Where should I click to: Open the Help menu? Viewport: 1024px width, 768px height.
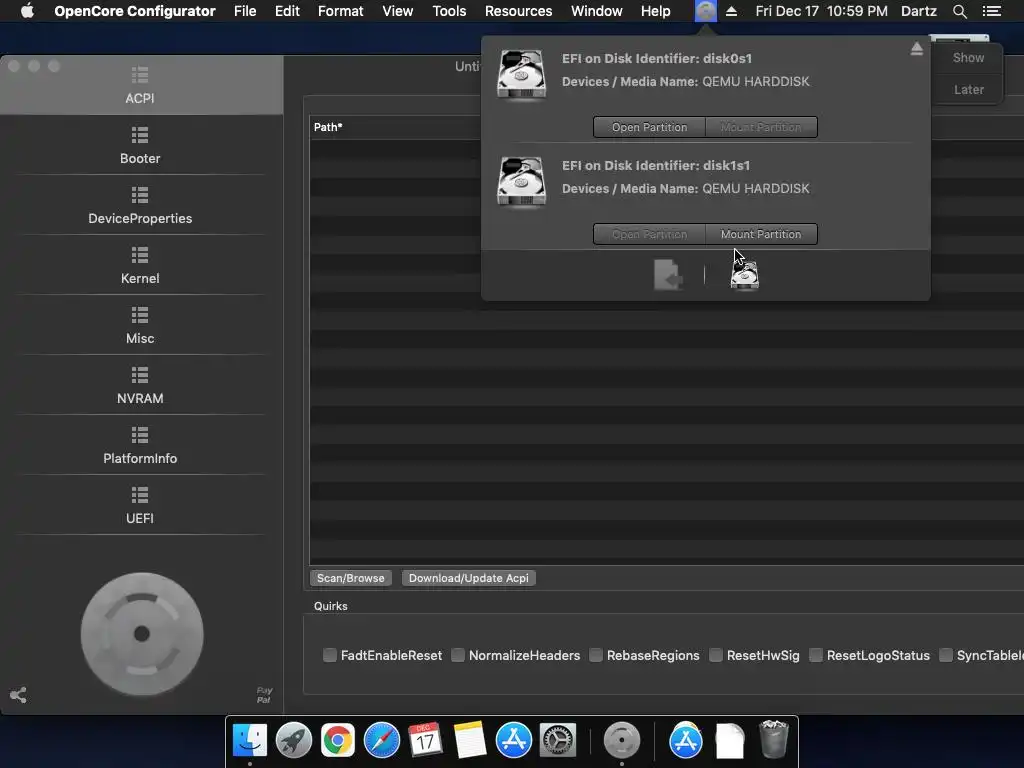tap(655, 11)
